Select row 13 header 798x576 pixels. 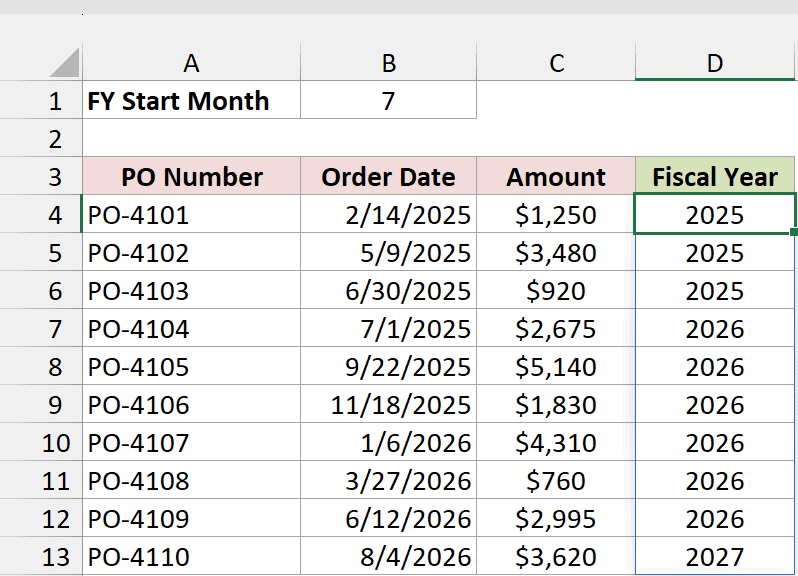tap(41, 556)
